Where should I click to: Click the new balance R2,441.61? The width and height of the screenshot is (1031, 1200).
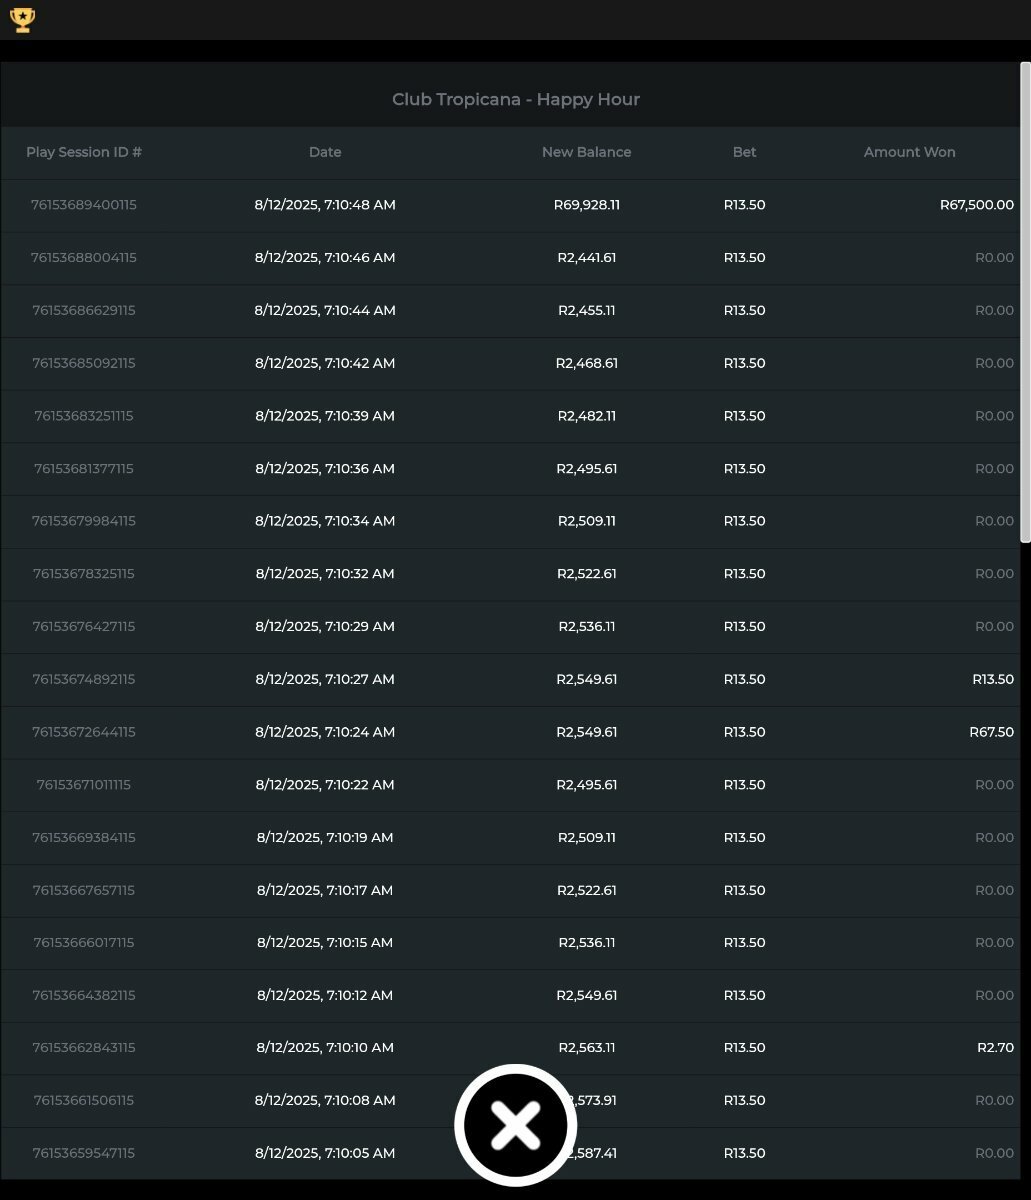click(x=587, y=258)
